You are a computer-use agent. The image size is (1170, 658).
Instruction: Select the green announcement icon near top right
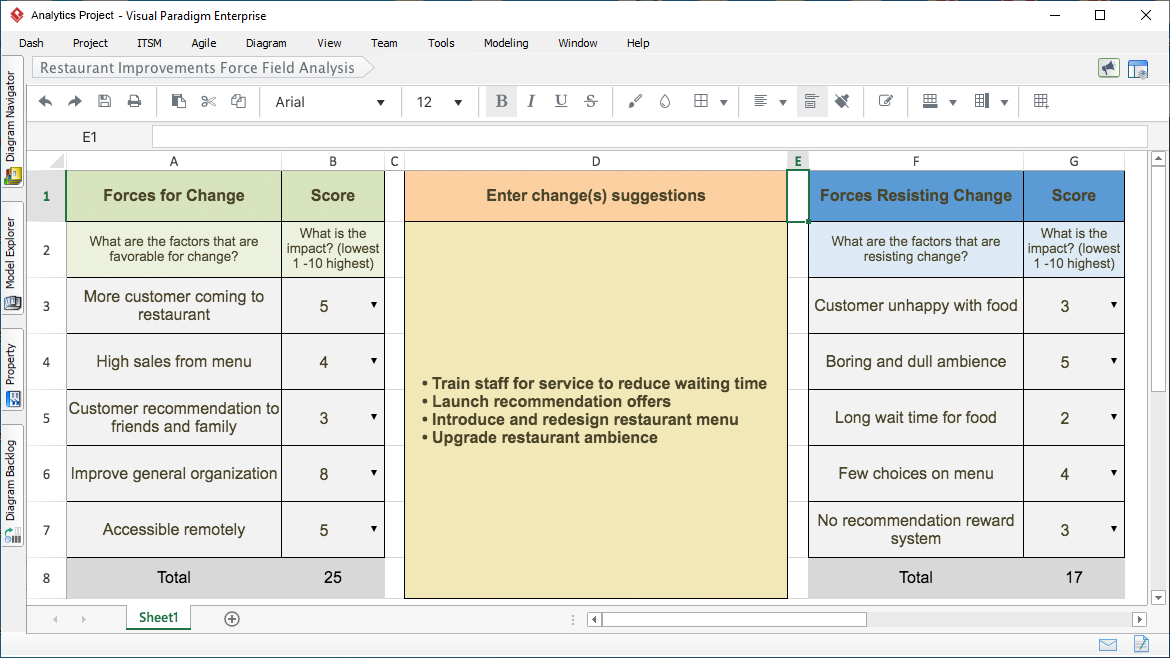1108,68
